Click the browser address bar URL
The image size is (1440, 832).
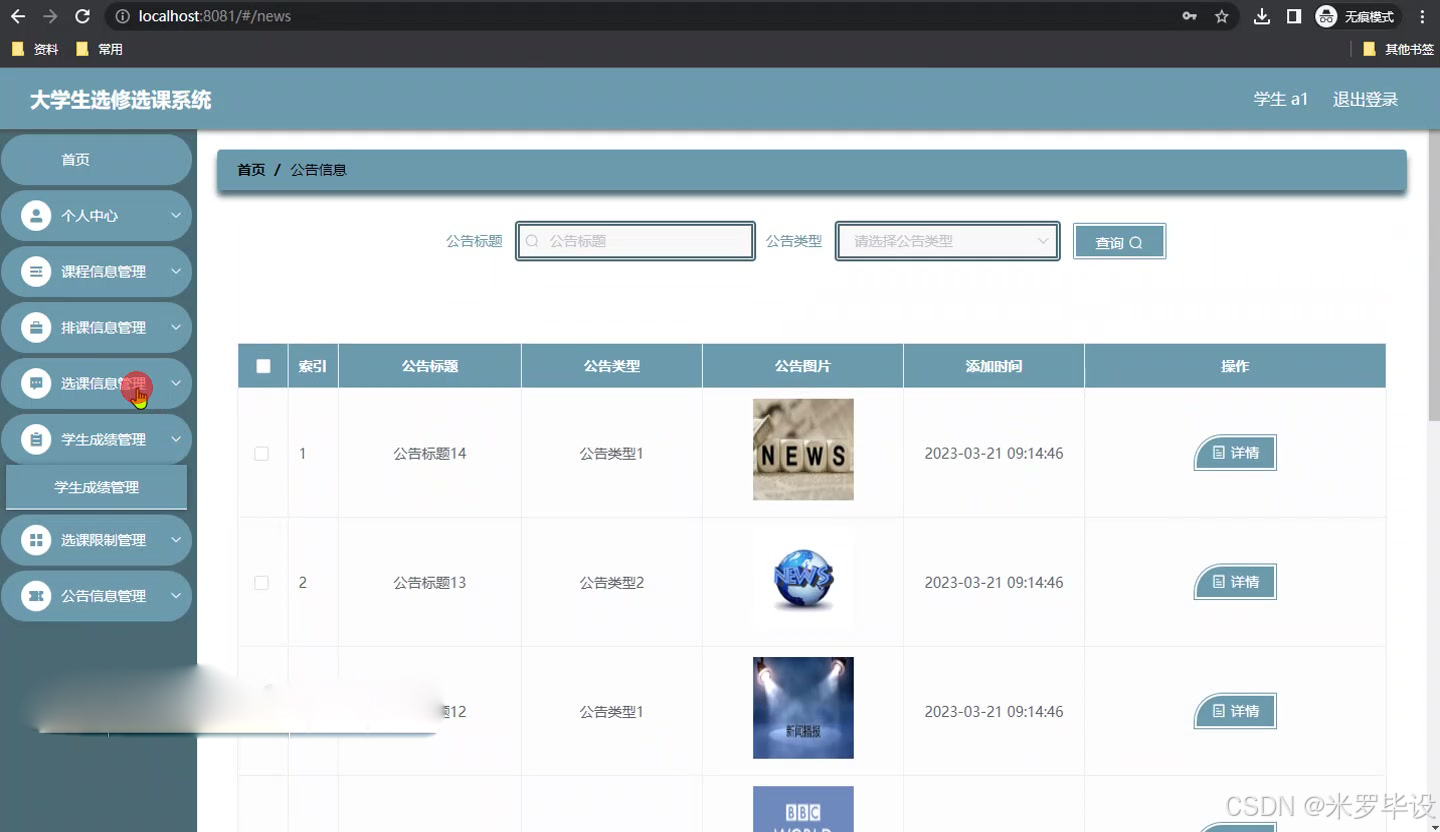coord(215,16)
